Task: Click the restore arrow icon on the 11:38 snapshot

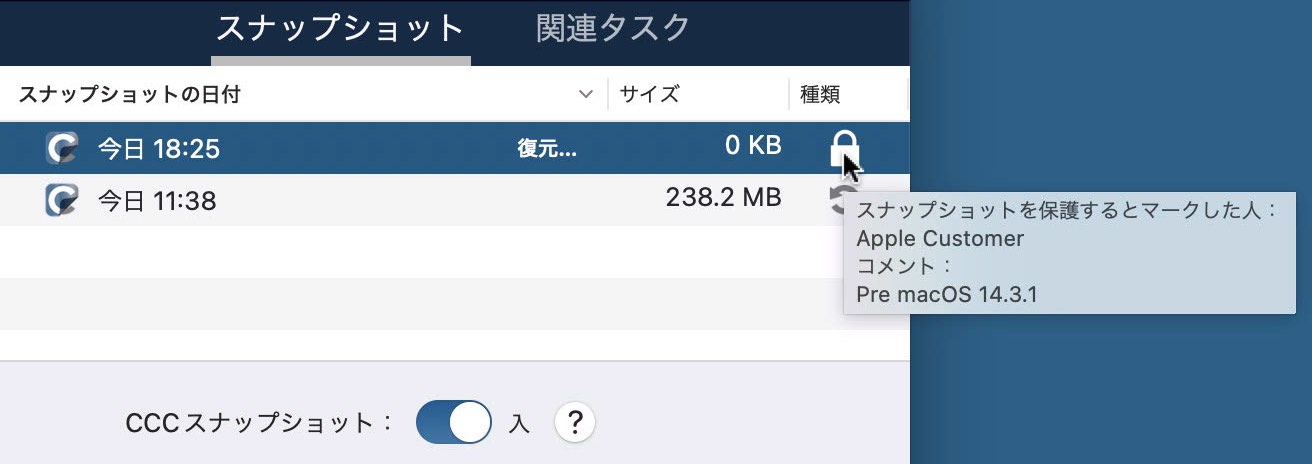Action: [x=838, y=198]
